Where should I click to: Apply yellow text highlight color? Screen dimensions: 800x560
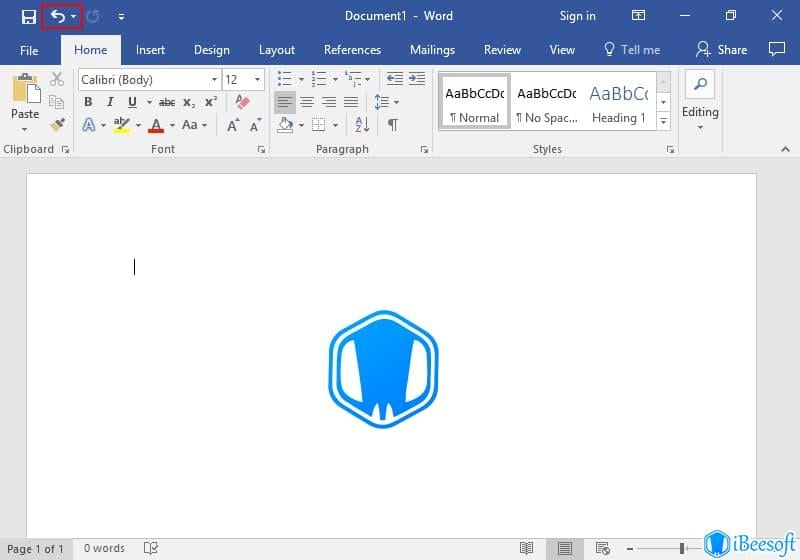tap(122, 125)
